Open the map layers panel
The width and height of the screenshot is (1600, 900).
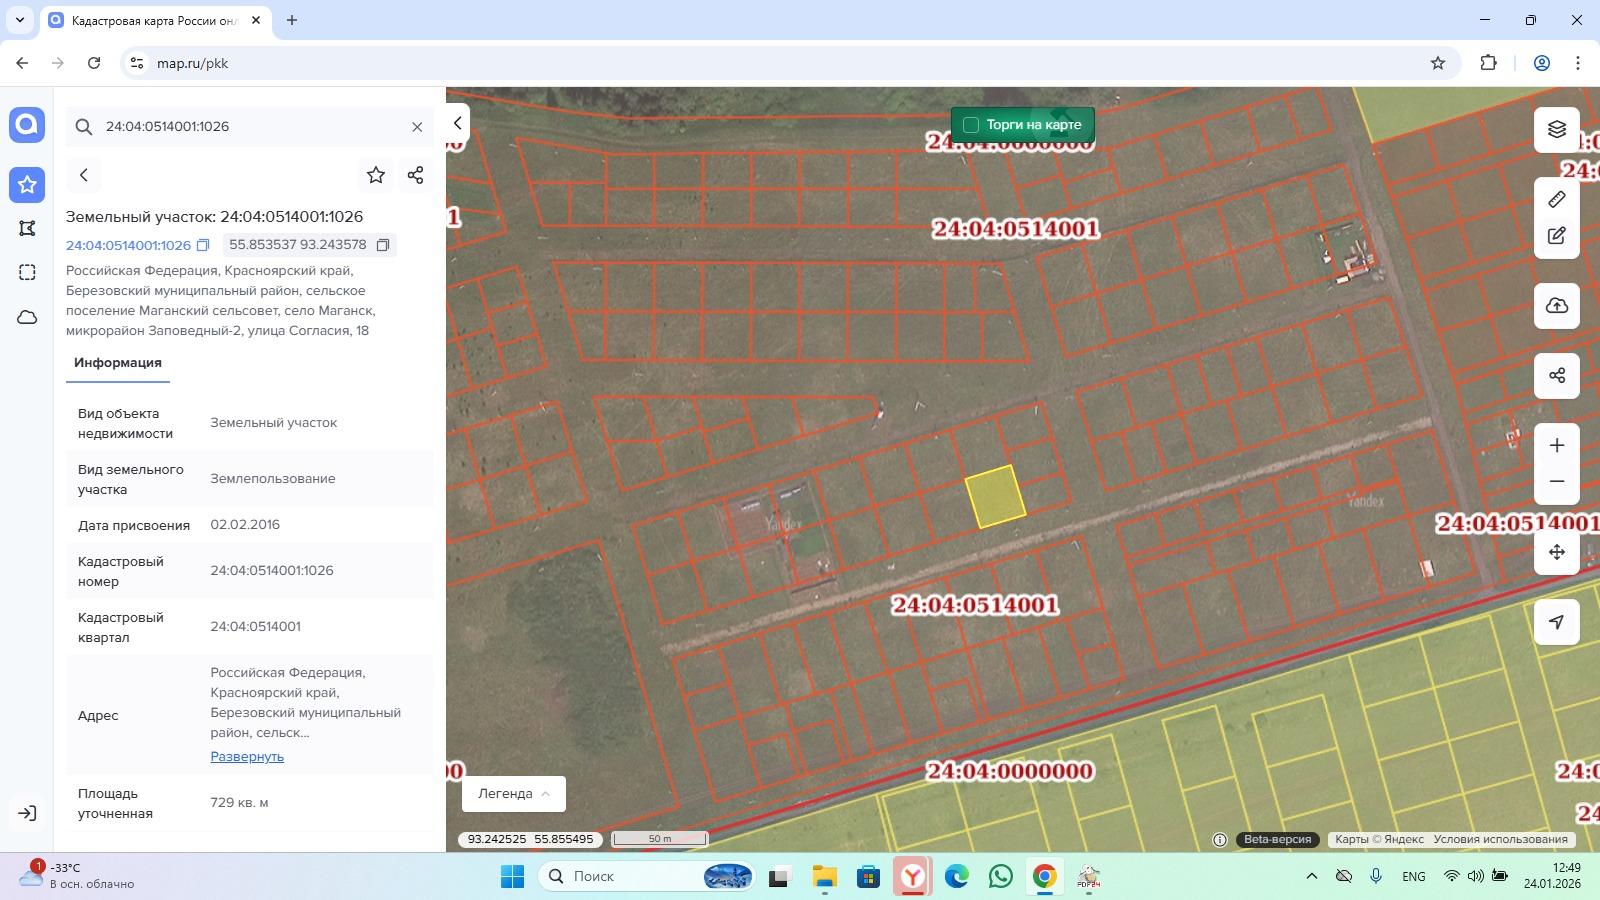1556,130
